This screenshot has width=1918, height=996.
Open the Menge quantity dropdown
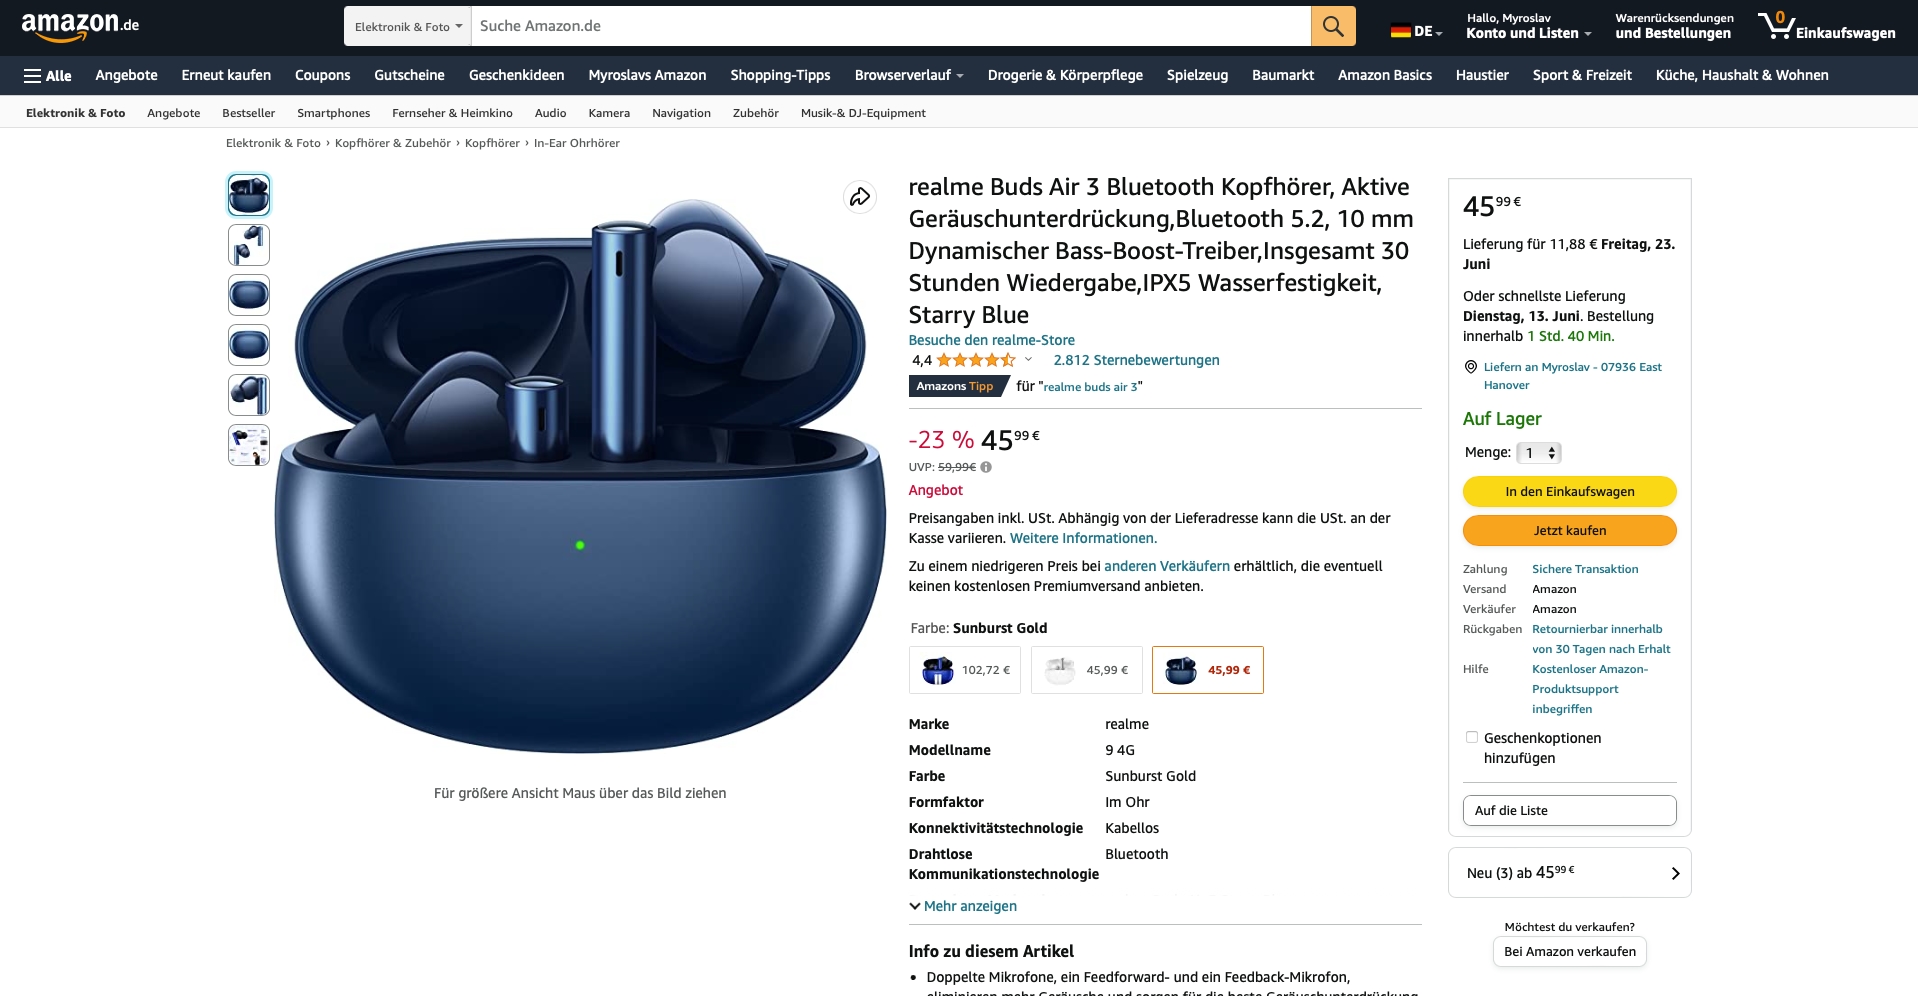1539,453
